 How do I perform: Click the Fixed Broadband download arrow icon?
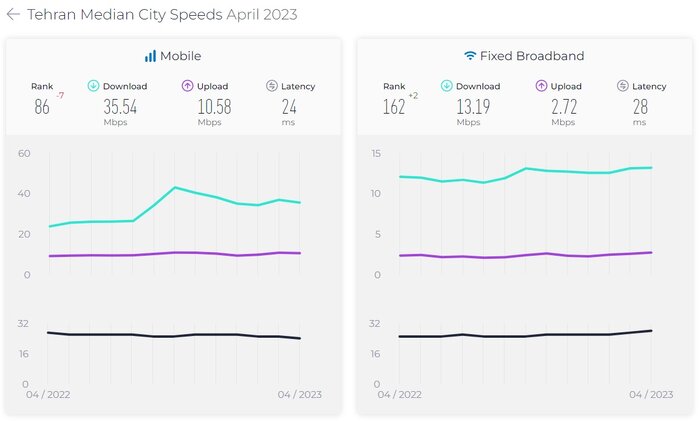pos(445,86)
